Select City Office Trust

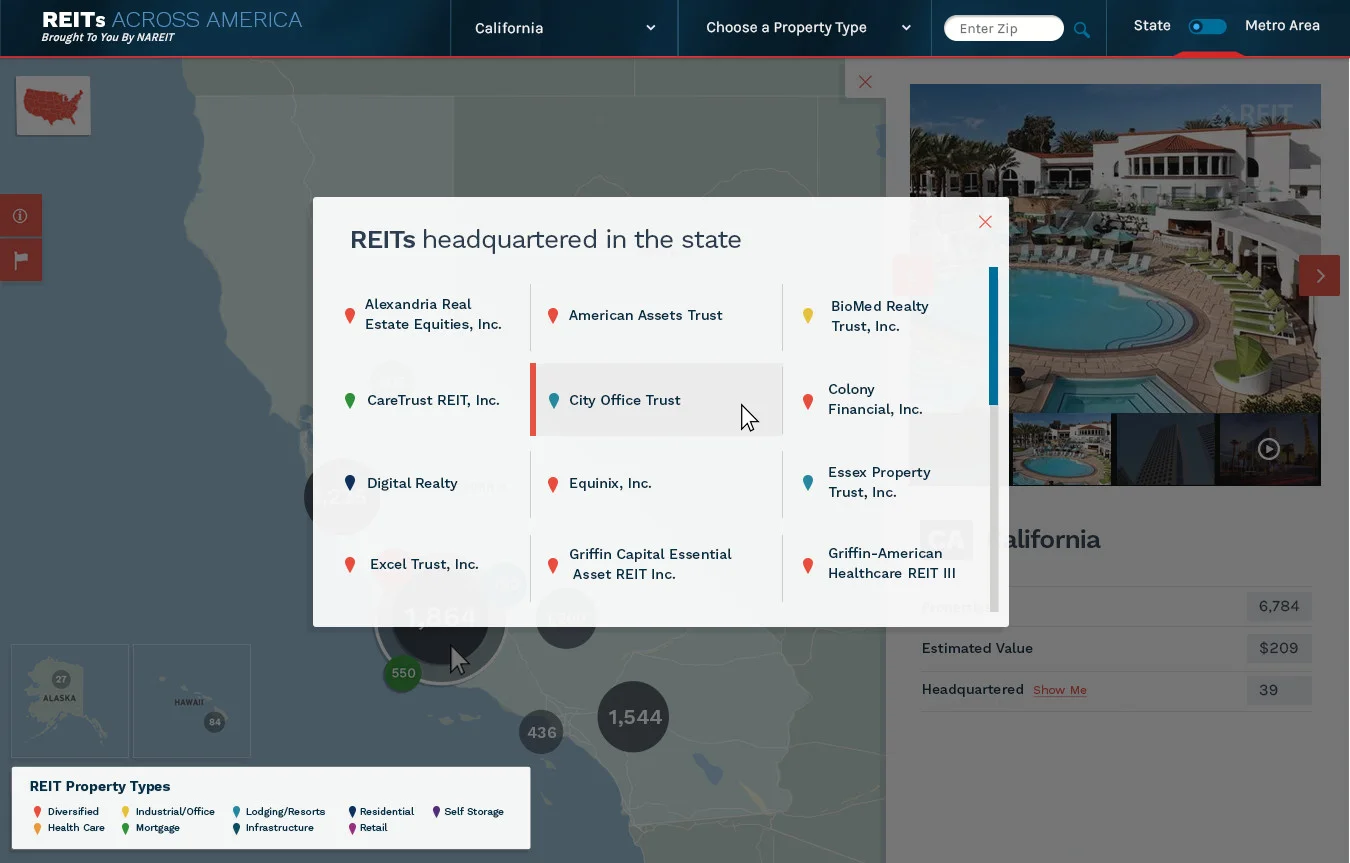656,400
